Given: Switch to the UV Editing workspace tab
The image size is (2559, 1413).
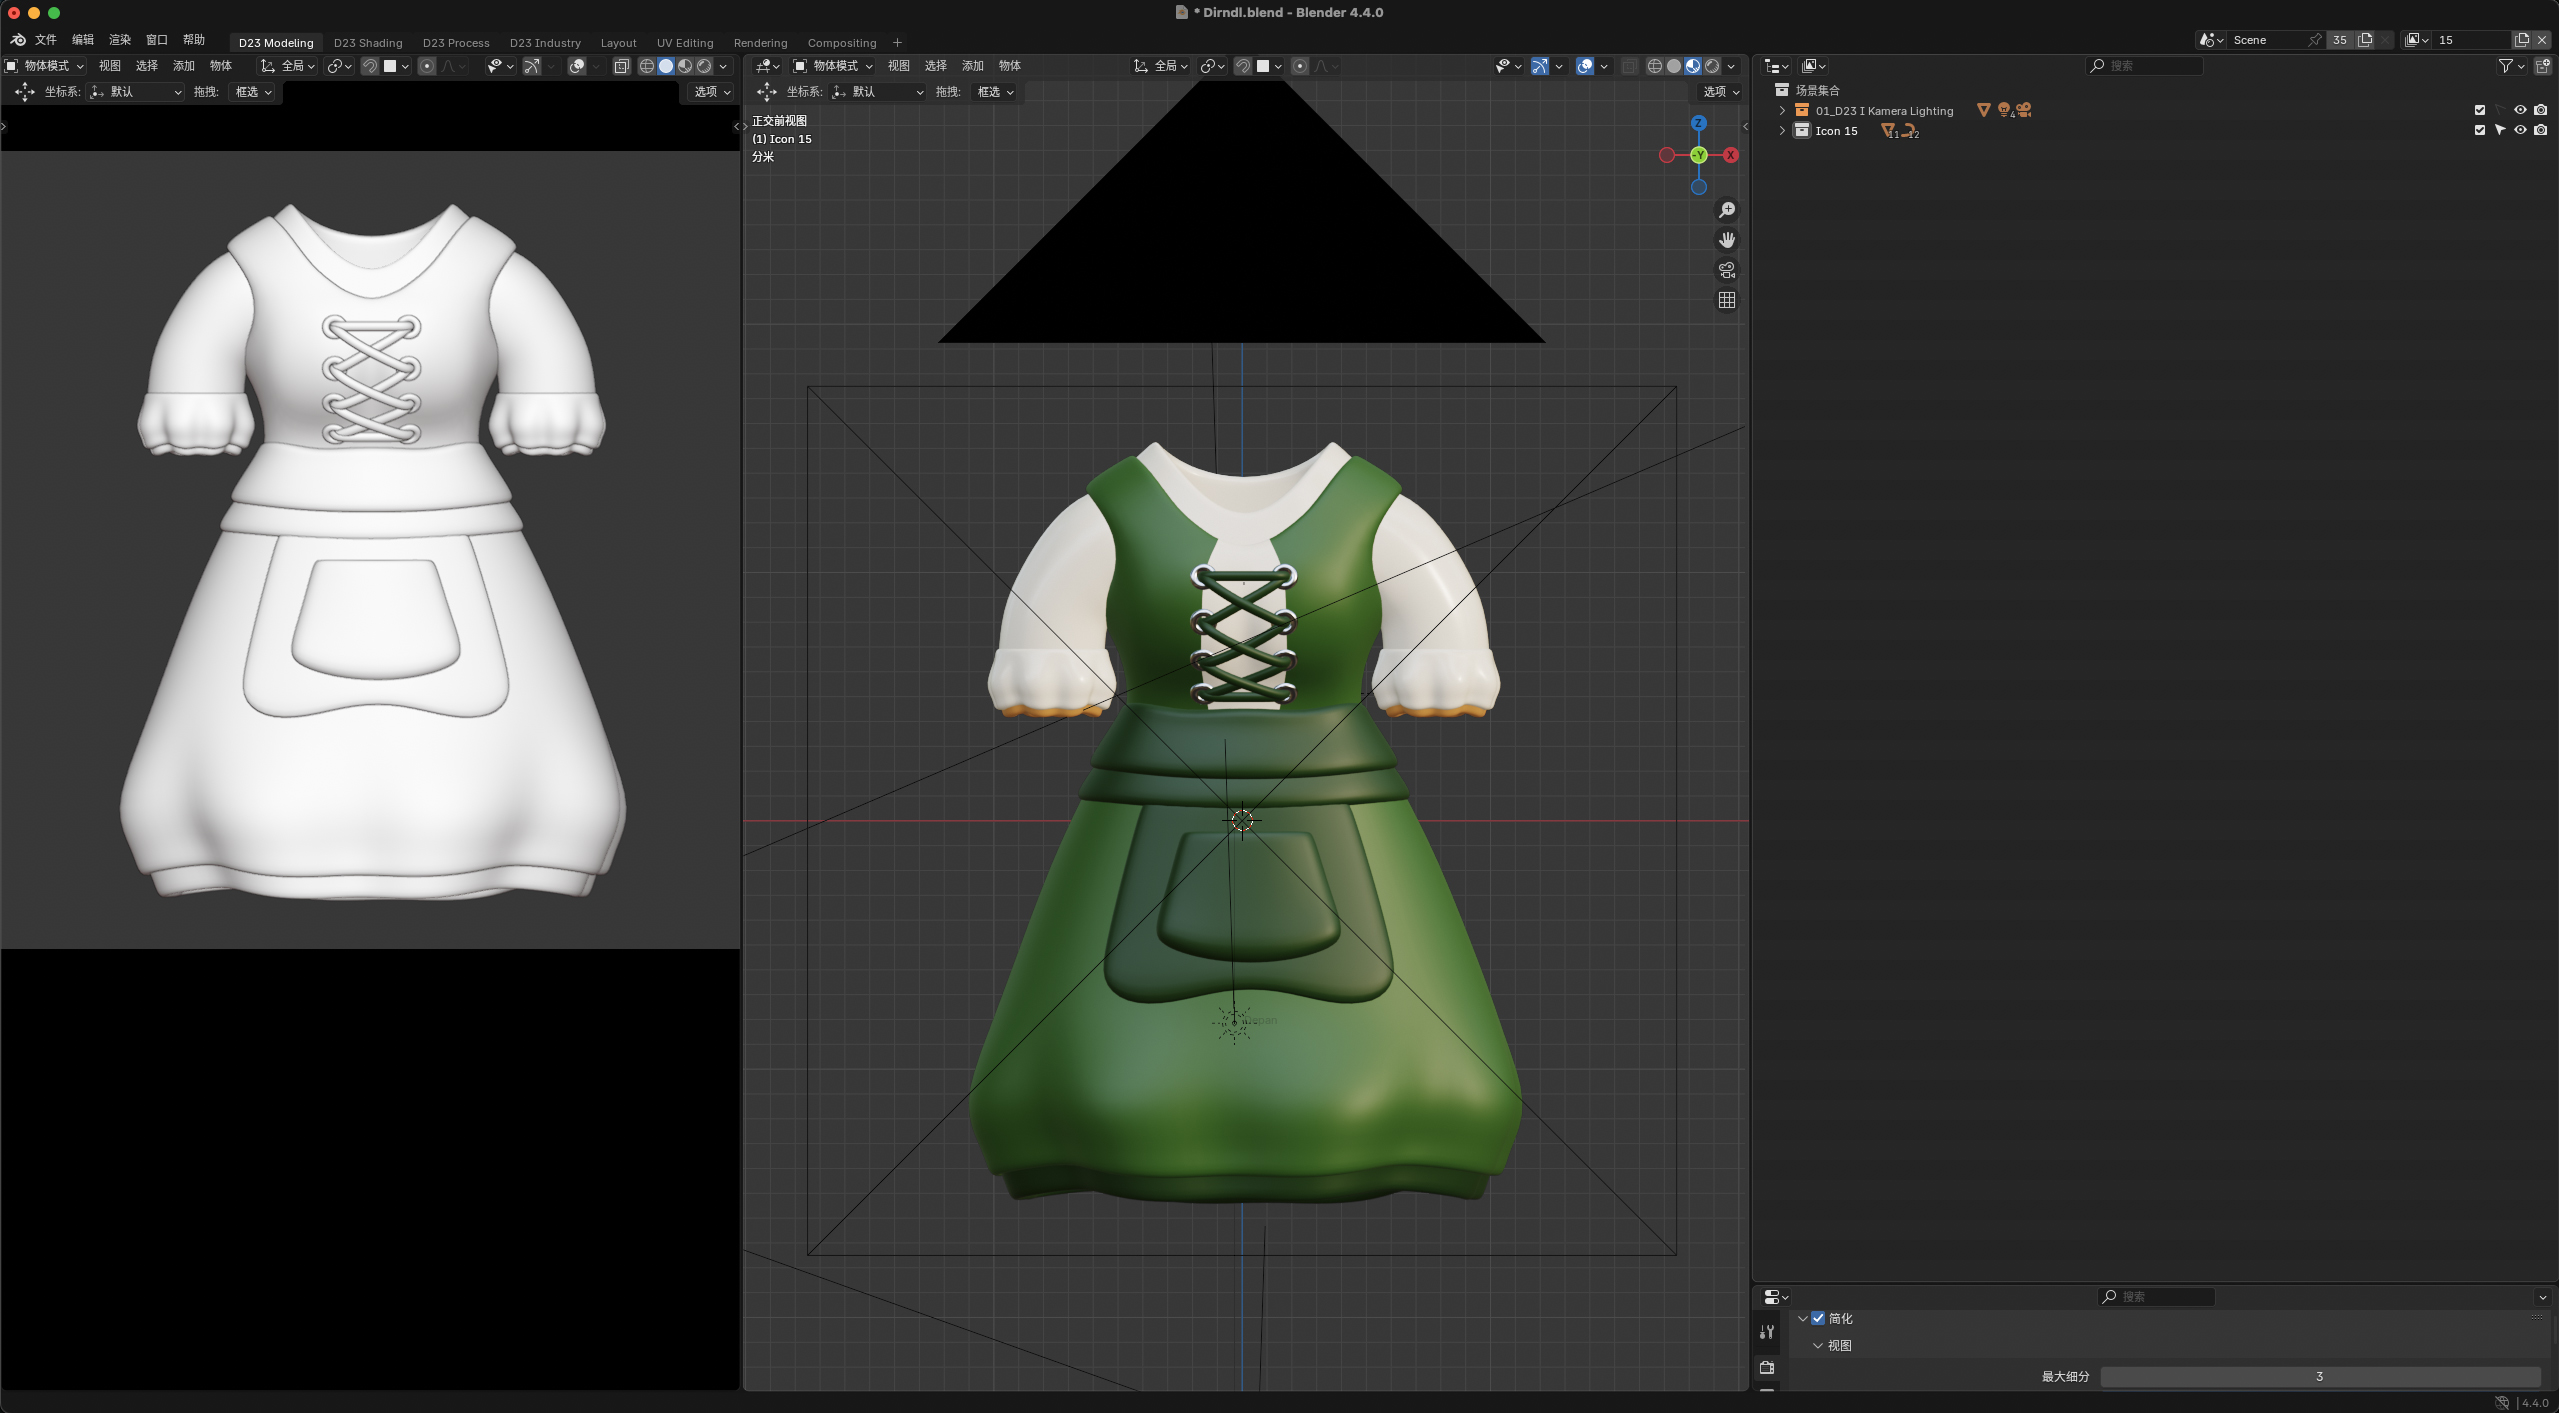Looking at the screenshot, I should point(684,42).
